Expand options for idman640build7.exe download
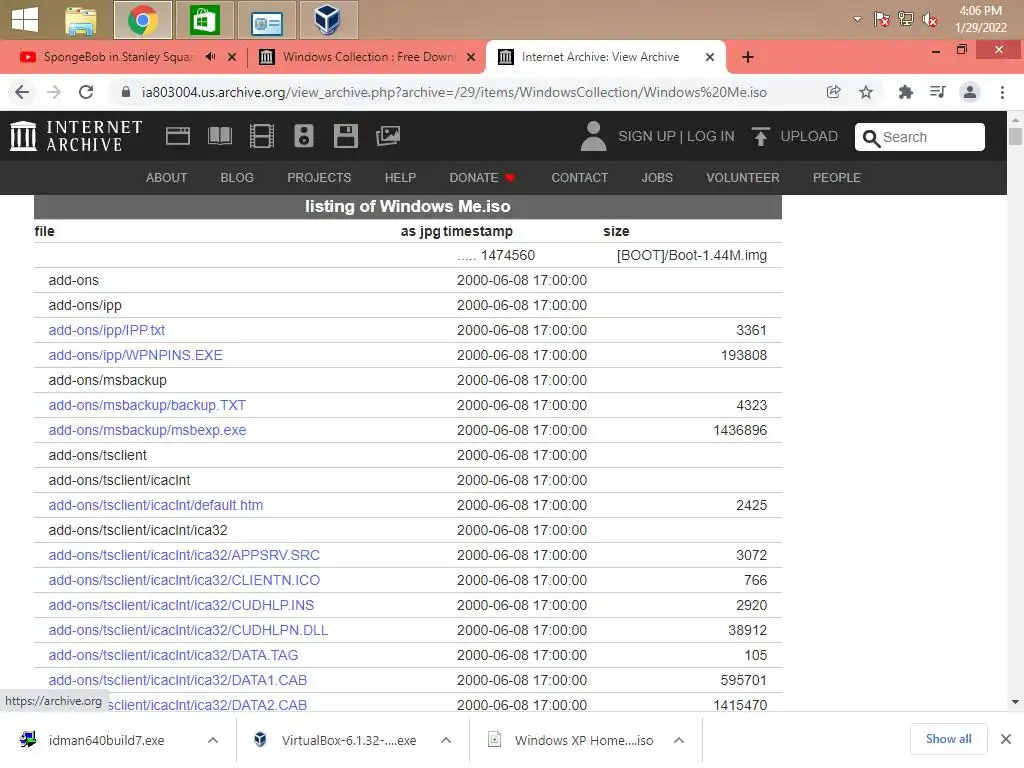The height and width of the screenshot is (768, 1024). (213, 740)
